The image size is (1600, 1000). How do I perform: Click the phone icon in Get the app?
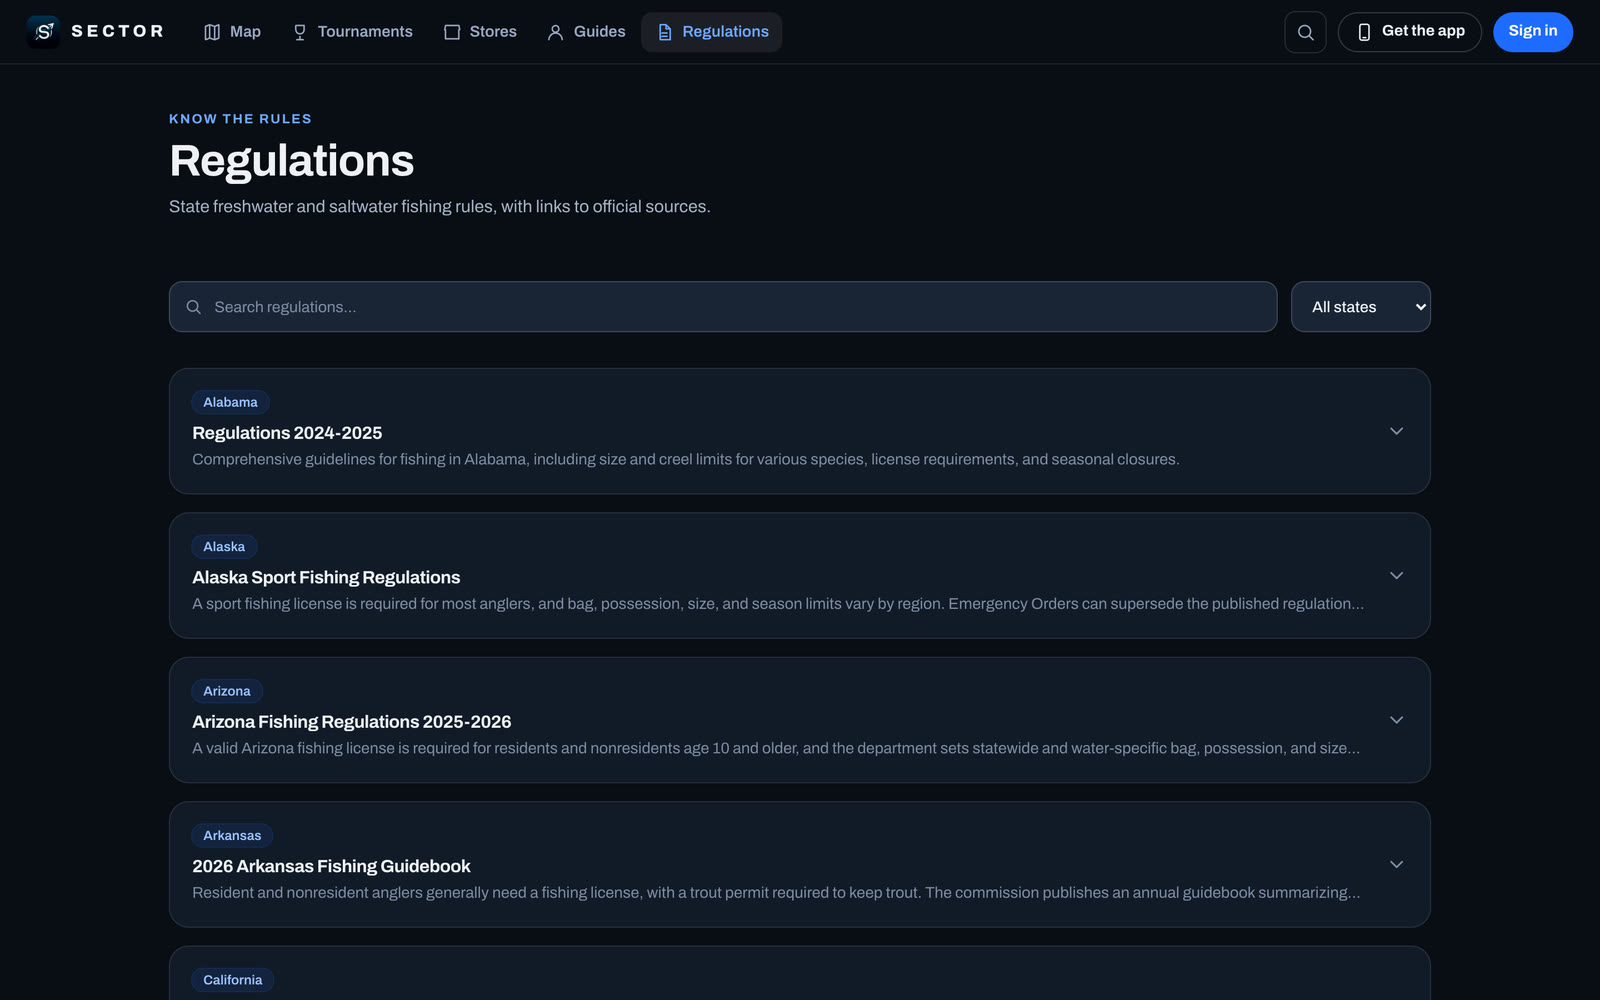(1364, 32)
